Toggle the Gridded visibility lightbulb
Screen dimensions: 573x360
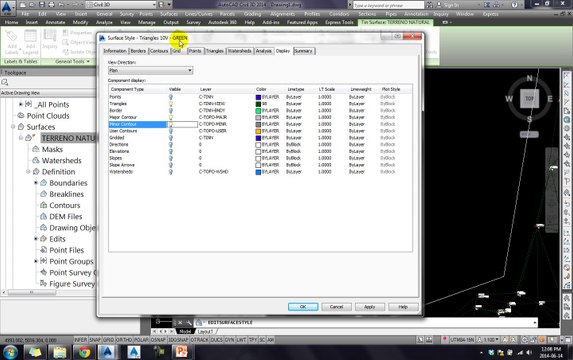(x=170, y=138)
